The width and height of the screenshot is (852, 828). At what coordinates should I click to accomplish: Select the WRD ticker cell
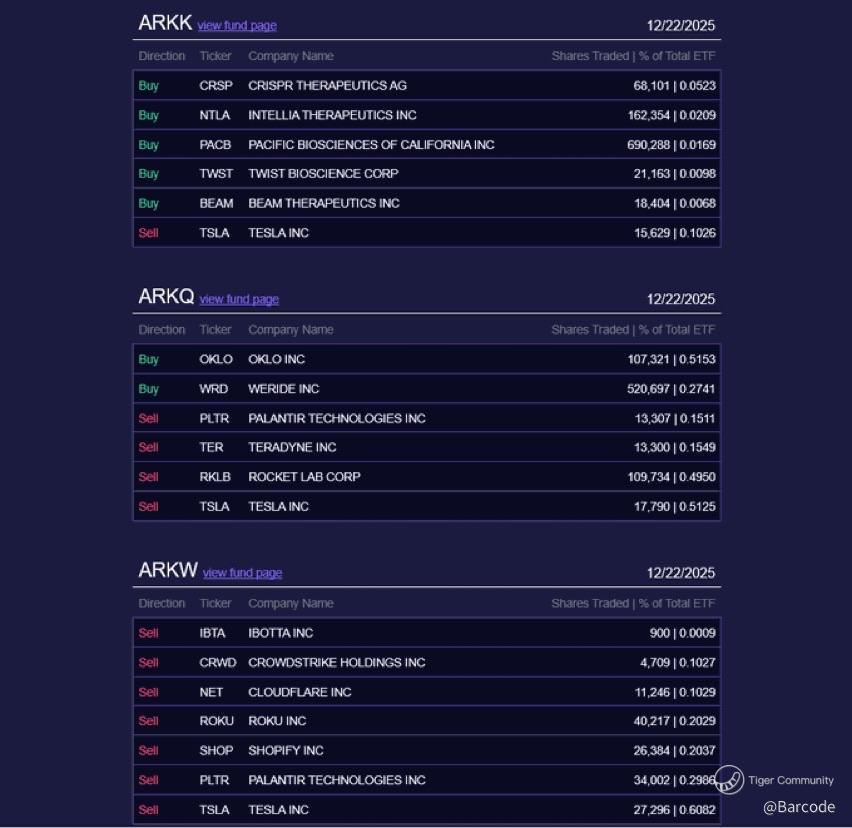[x=214, y=389]
